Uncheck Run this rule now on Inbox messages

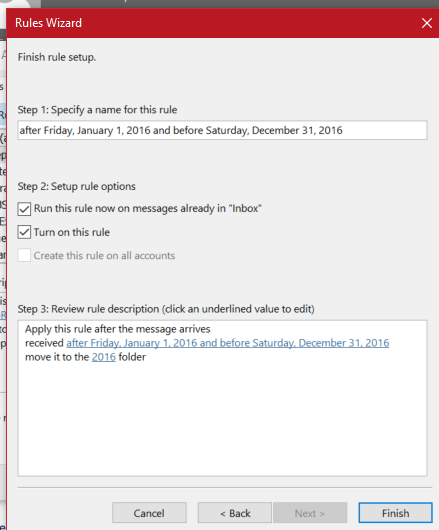pos(24,209)
